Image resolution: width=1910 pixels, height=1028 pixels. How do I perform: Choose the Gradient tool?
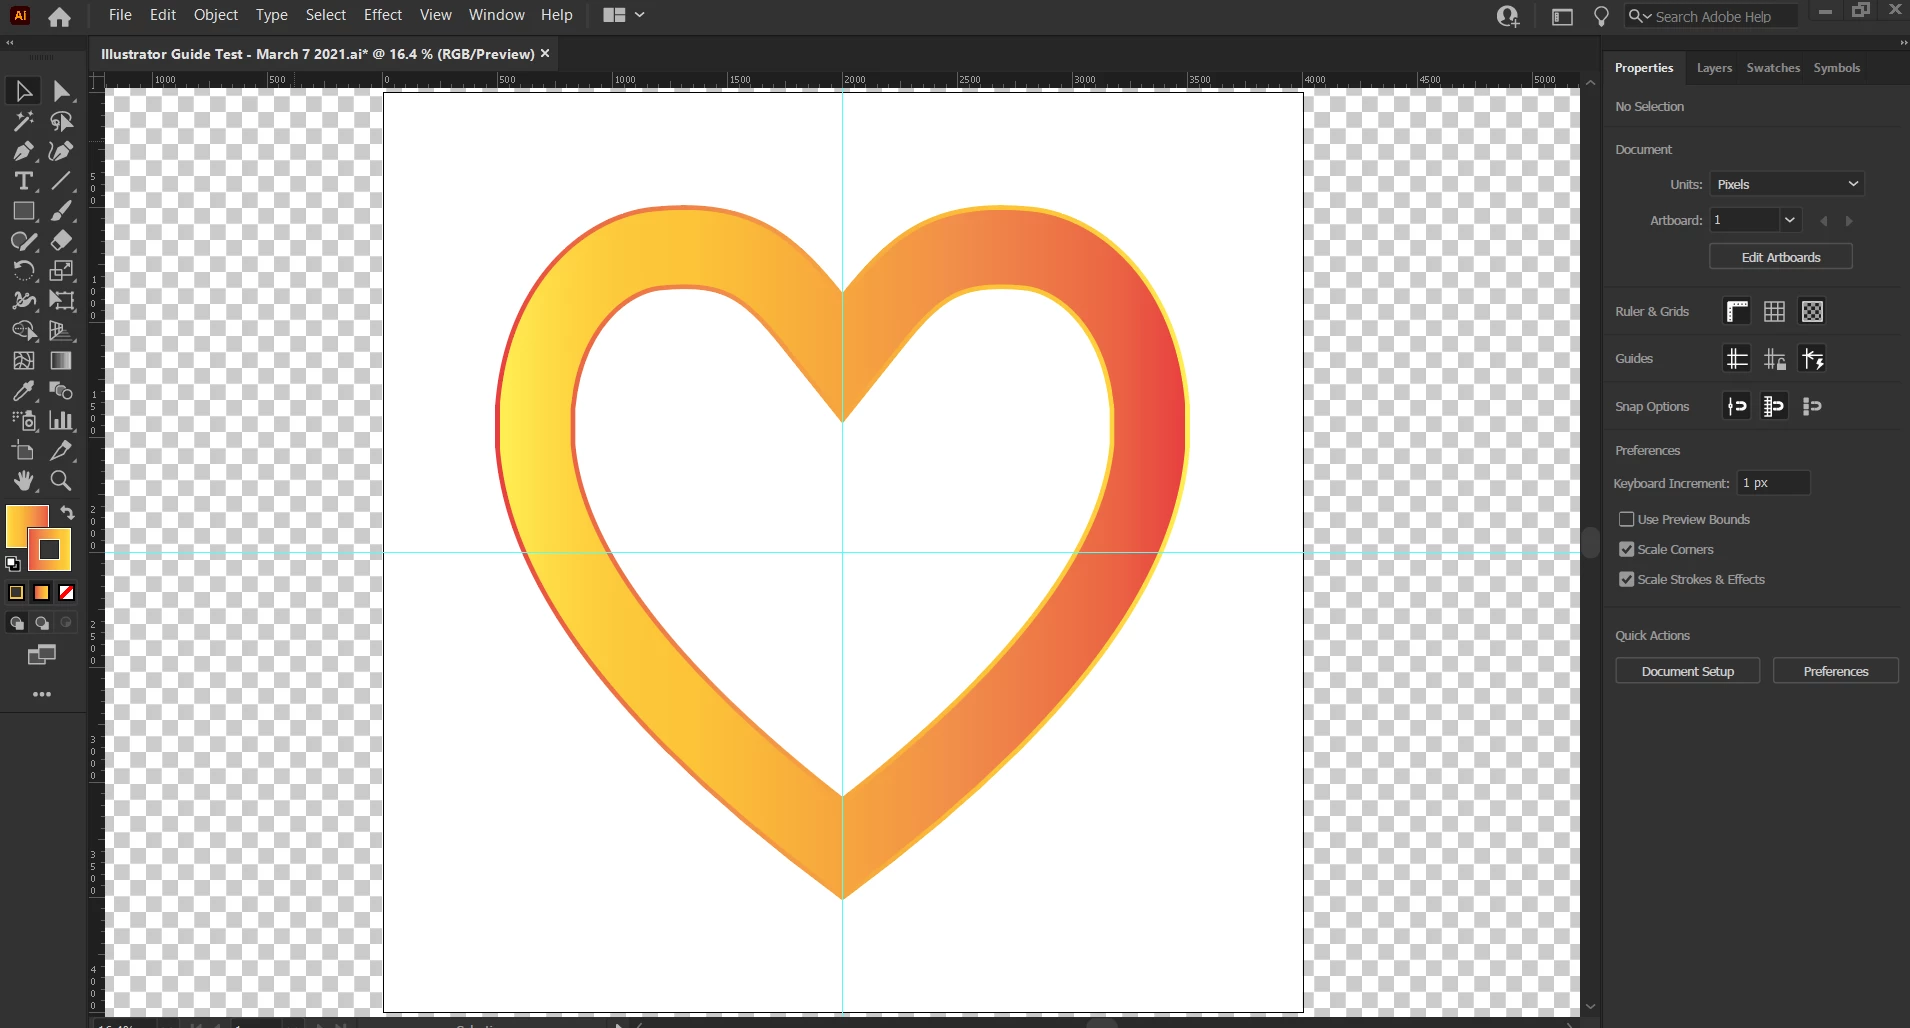click(61, 361)
